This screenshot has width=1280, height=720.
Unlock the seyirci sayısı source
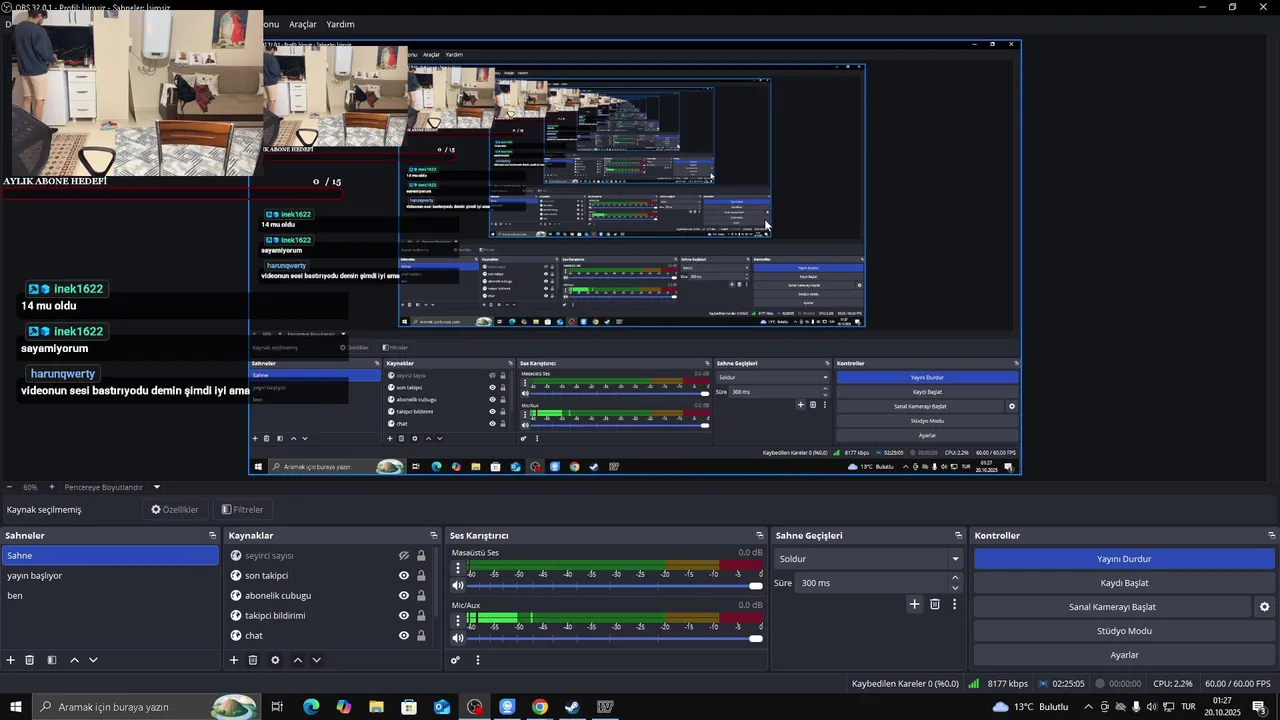point(421,556)
